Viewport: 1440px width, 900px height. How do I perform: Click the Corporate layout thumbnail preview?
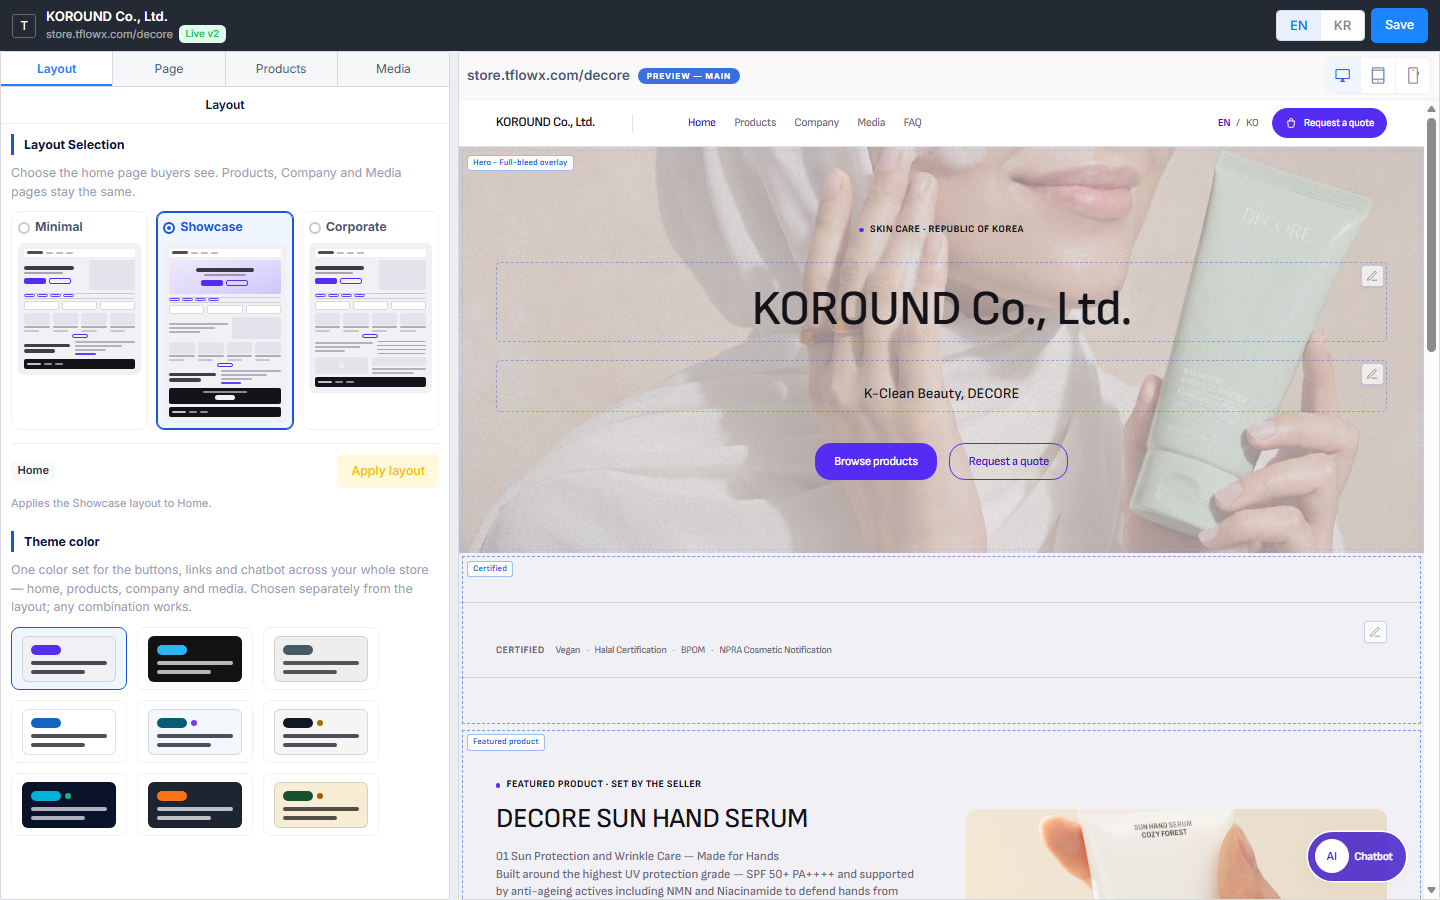tap(370, 318)
